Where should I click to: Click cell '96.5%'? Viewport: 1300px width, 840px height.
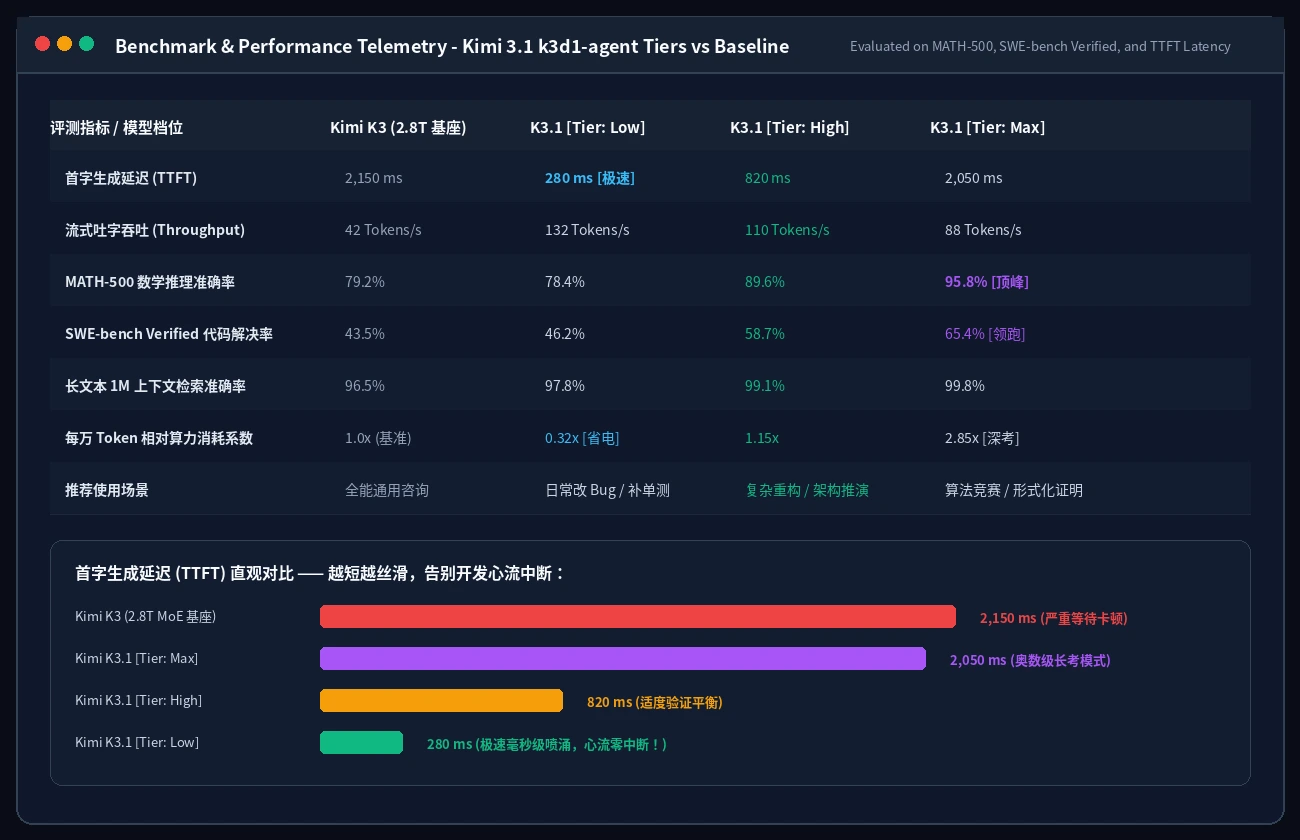(365, 386)
